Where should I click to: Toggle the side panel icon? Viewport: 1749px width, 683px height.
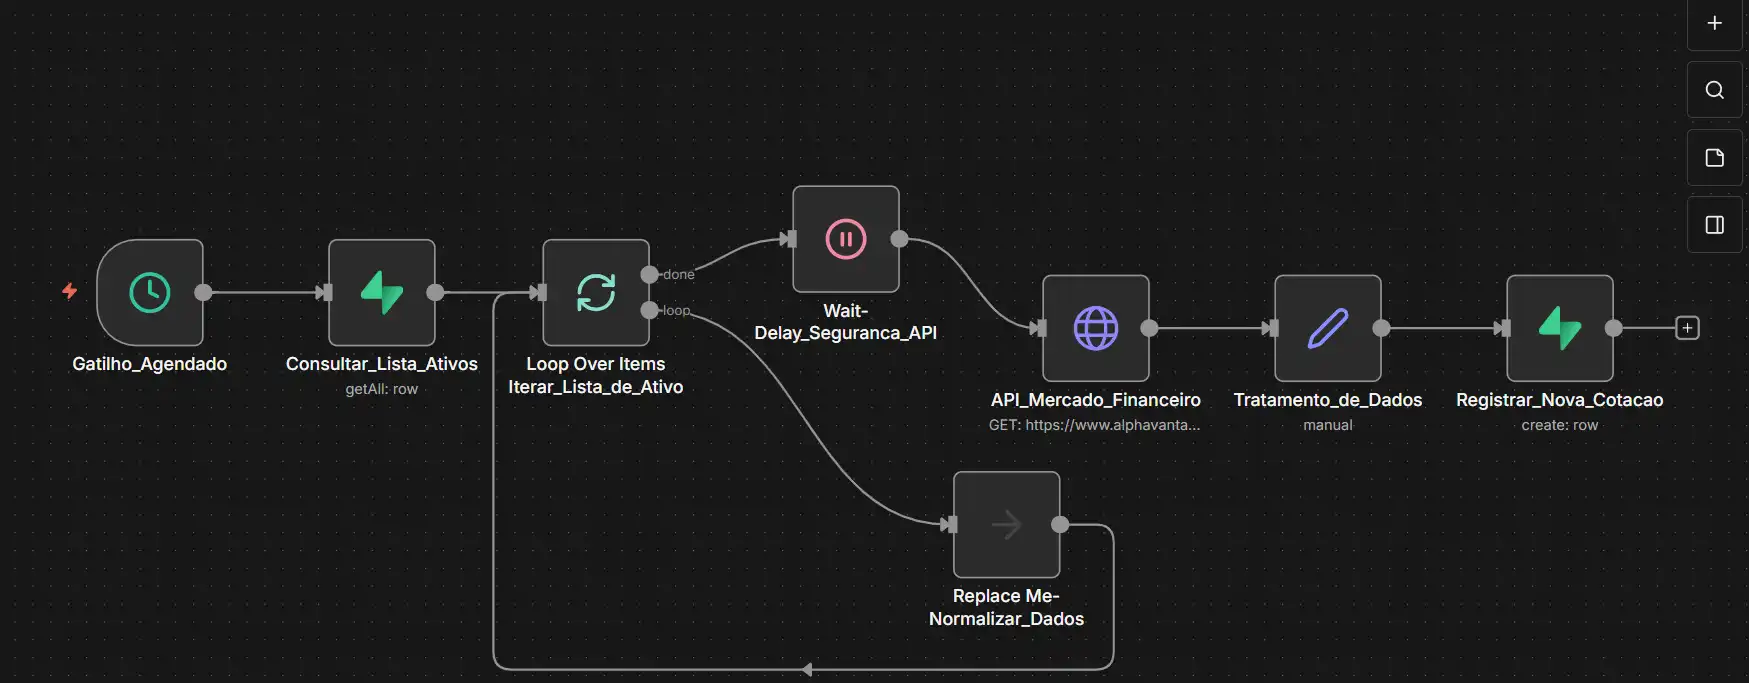tap(1714, 225)
